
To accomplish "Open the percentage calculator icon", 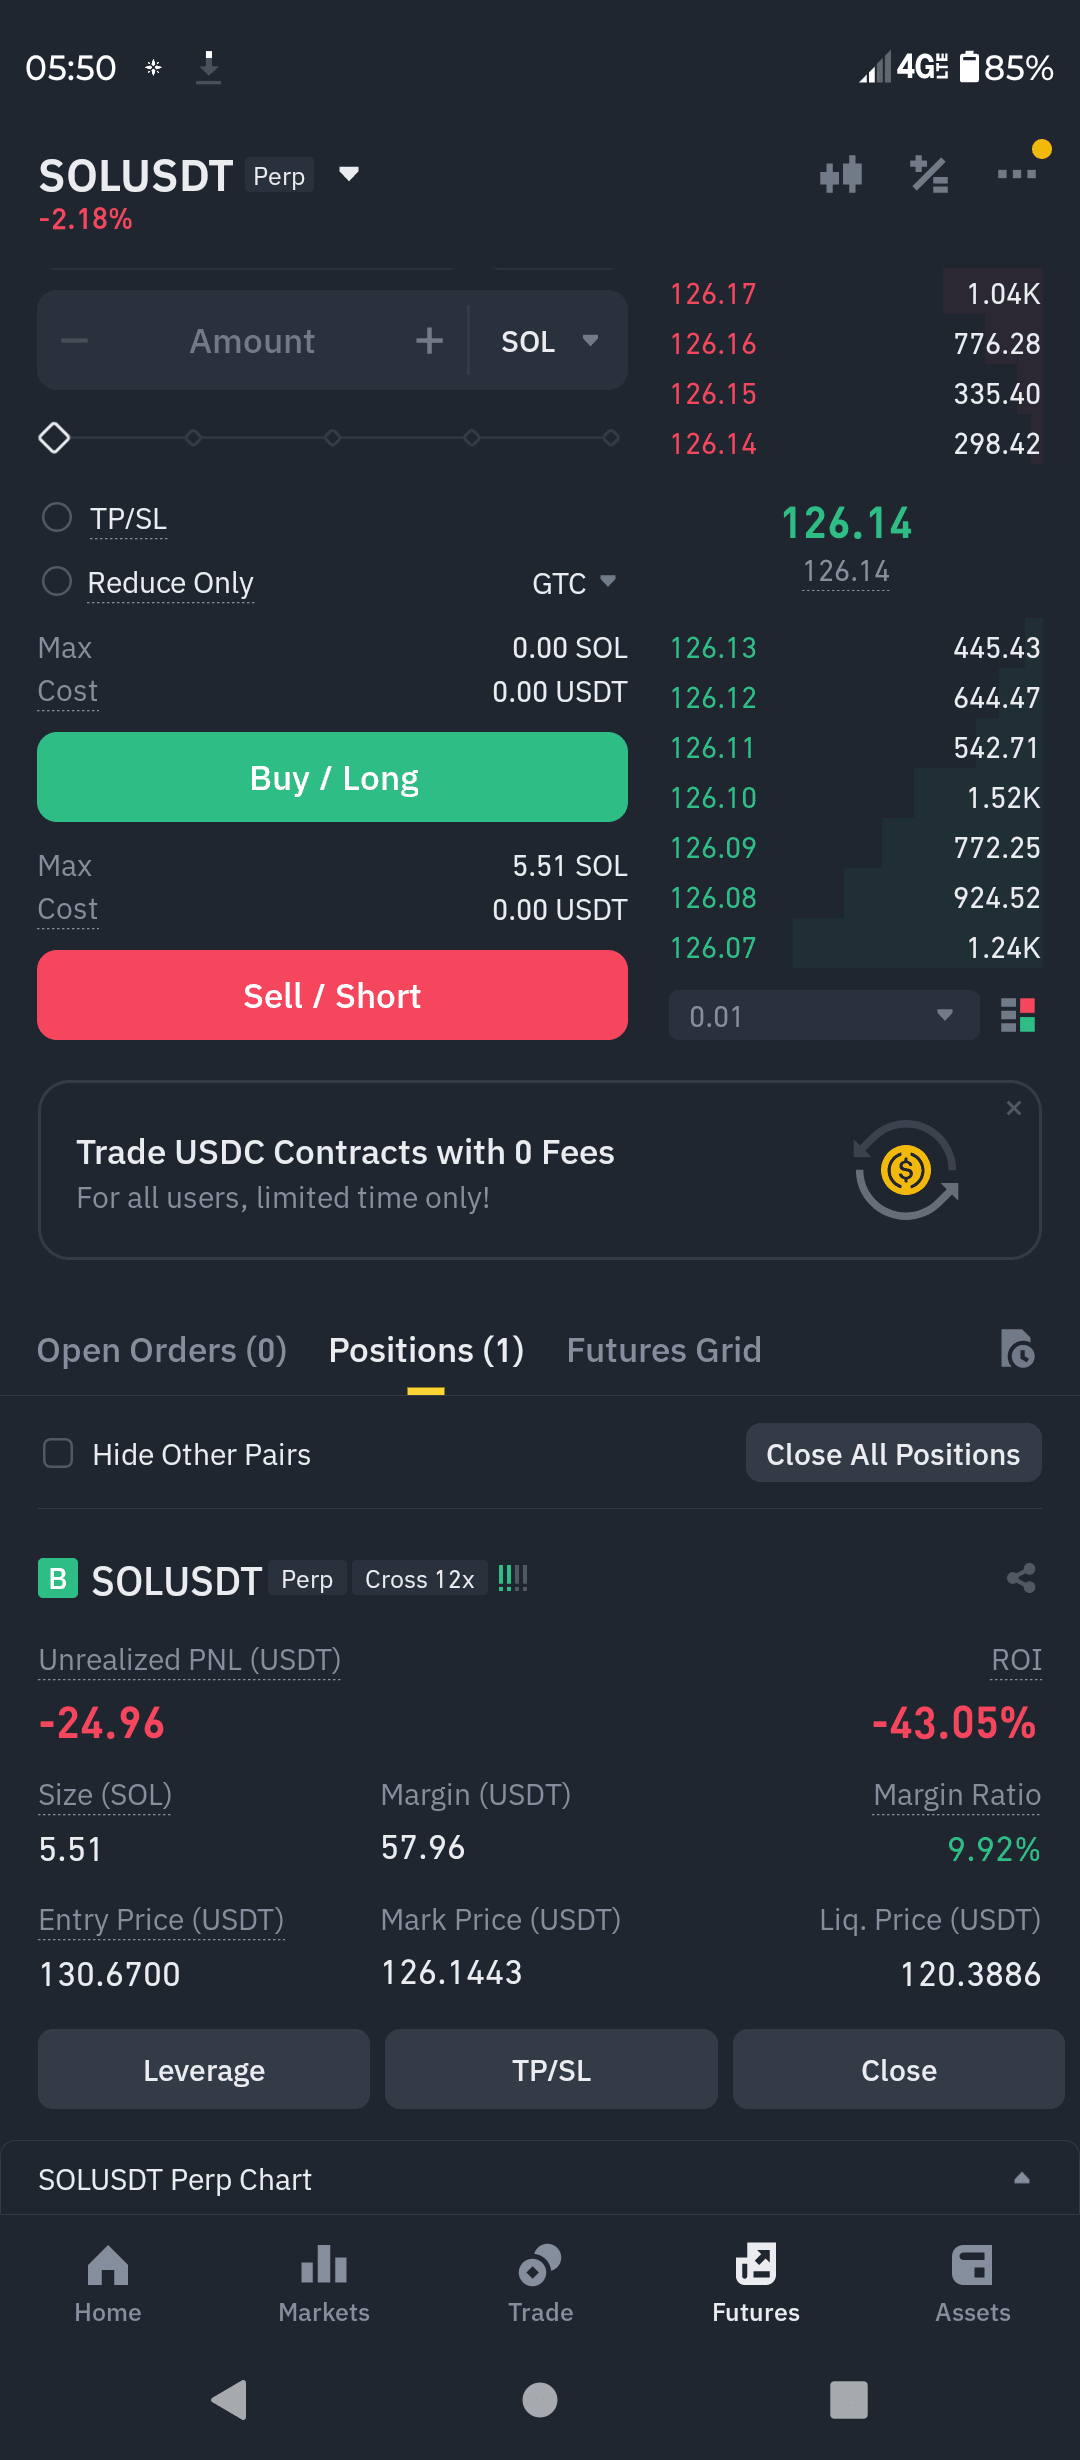I will pos(929,175).
